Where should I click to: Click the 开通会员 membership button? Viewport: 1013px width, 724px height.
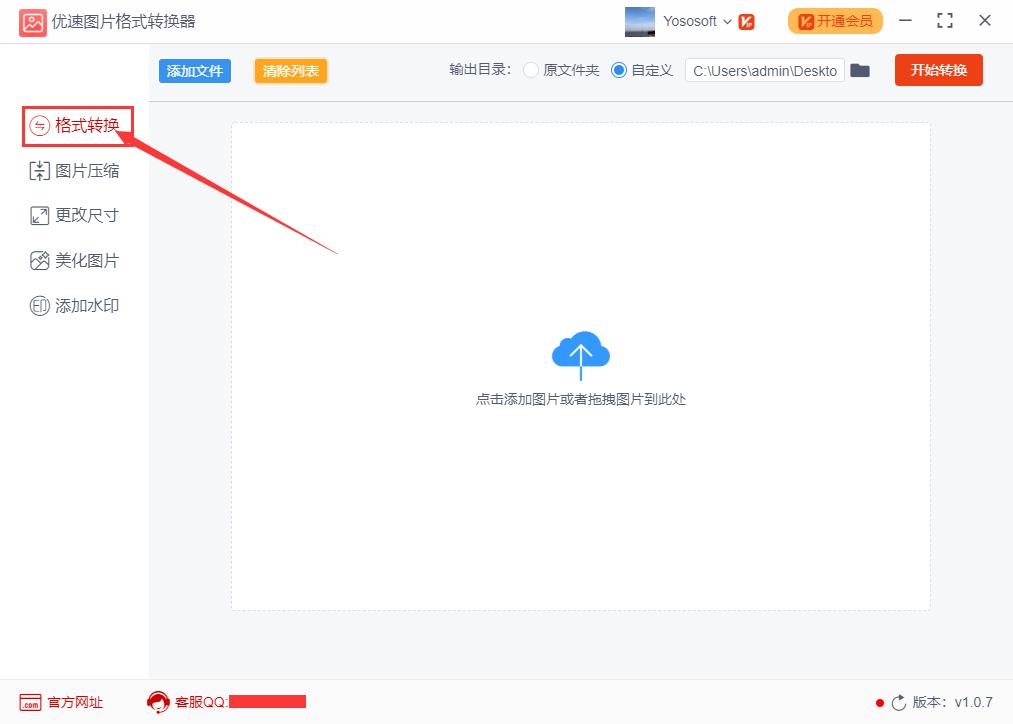(834, 20)
